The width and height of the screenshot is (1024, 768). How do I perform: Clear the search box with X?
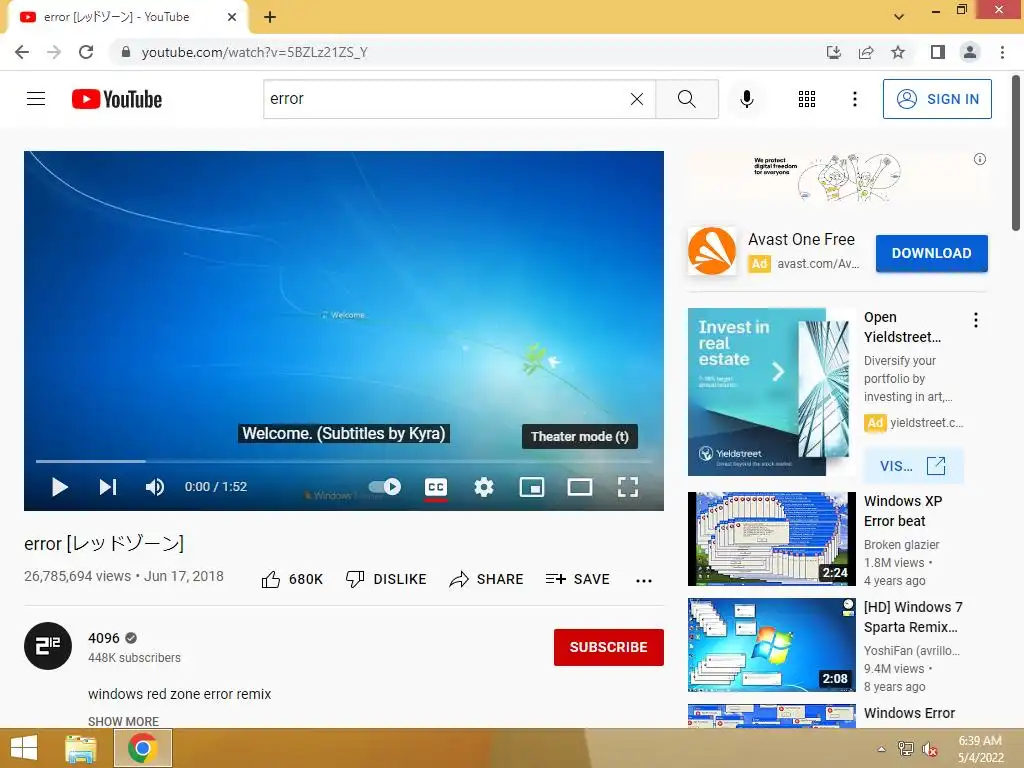(x=637, y=99)
